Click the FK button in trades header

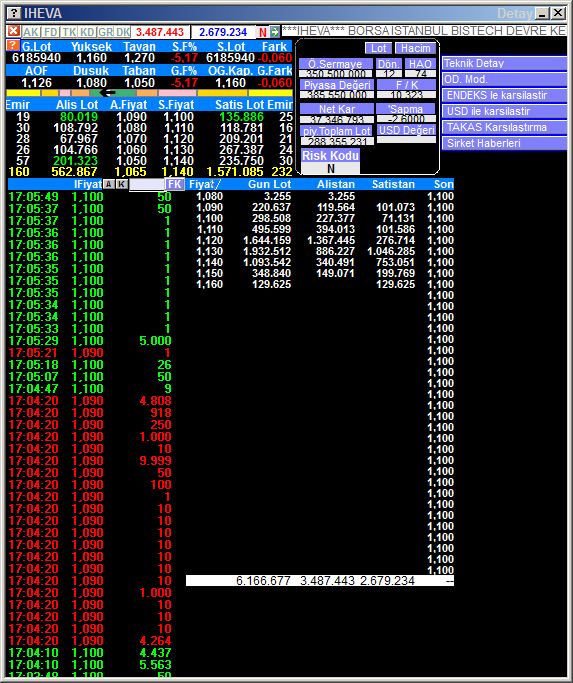coord(174,184)
